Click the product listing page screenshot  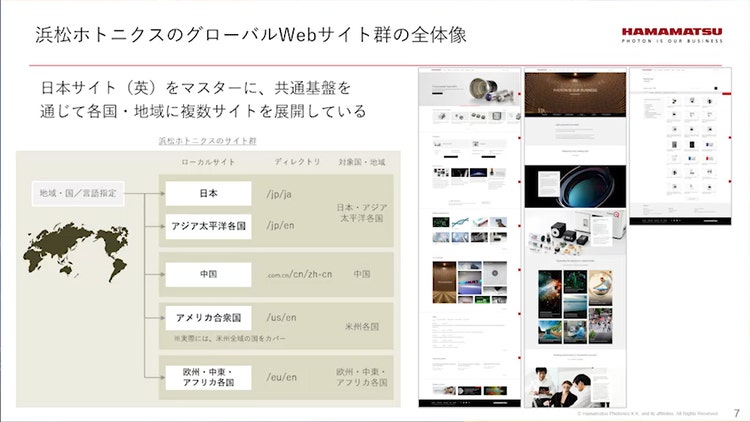680,146
